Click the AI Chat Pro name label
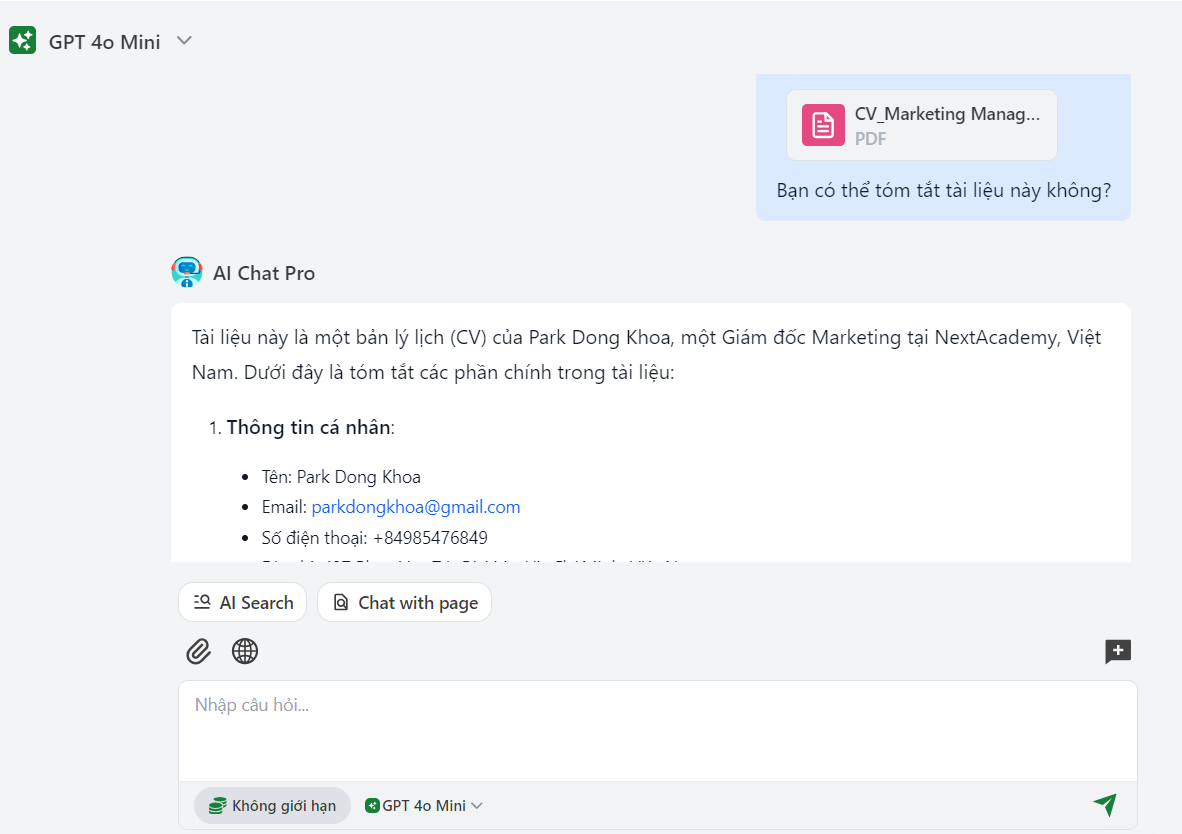The image size is (1182, 834). click(x=264, y=273)
